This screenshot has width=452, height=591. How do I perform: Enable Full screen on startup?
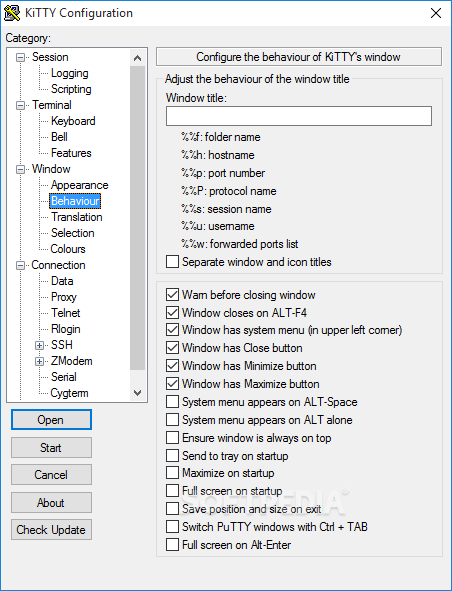pyautogui.click(x=224, y=491)
